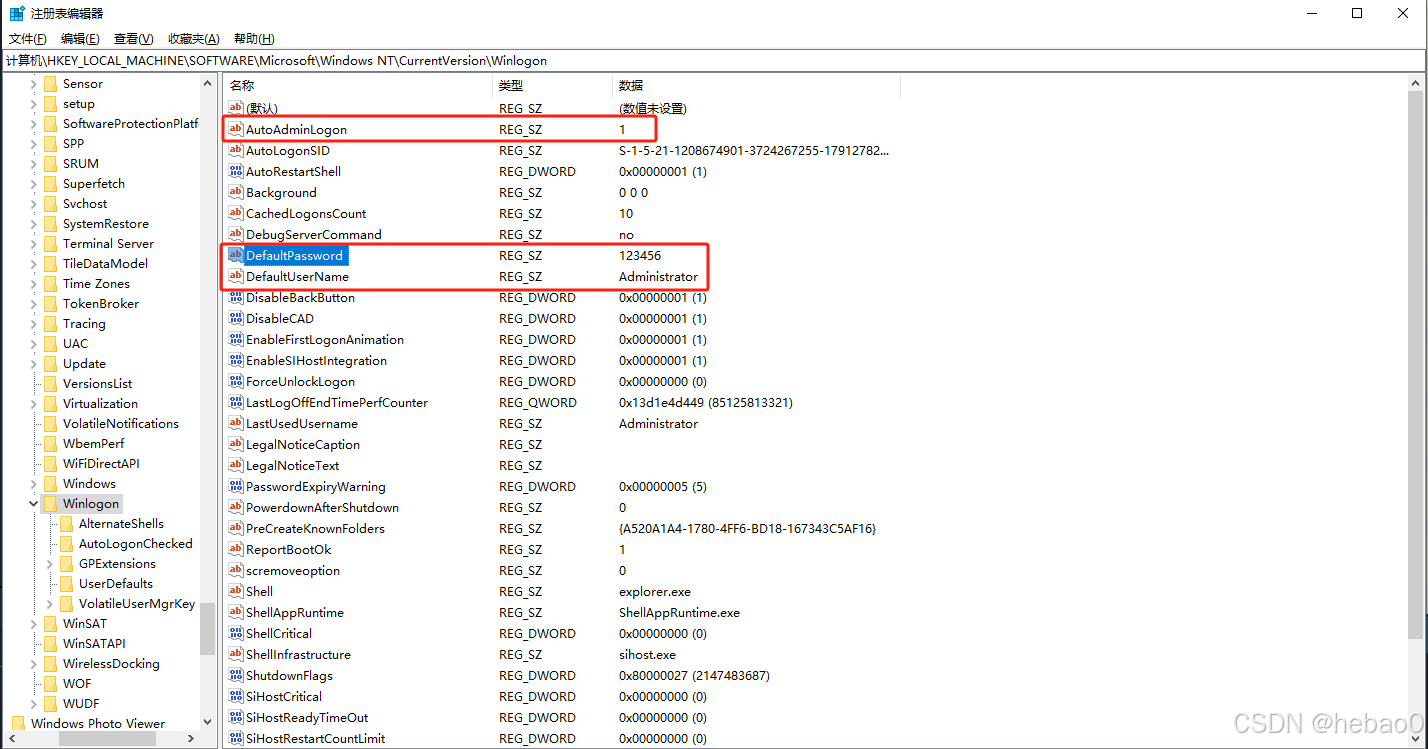Viewport: 1428px width, 749px height.
Task: Expand the VolatileUserMgrKey subkey
Action: (x=50, y=603)
